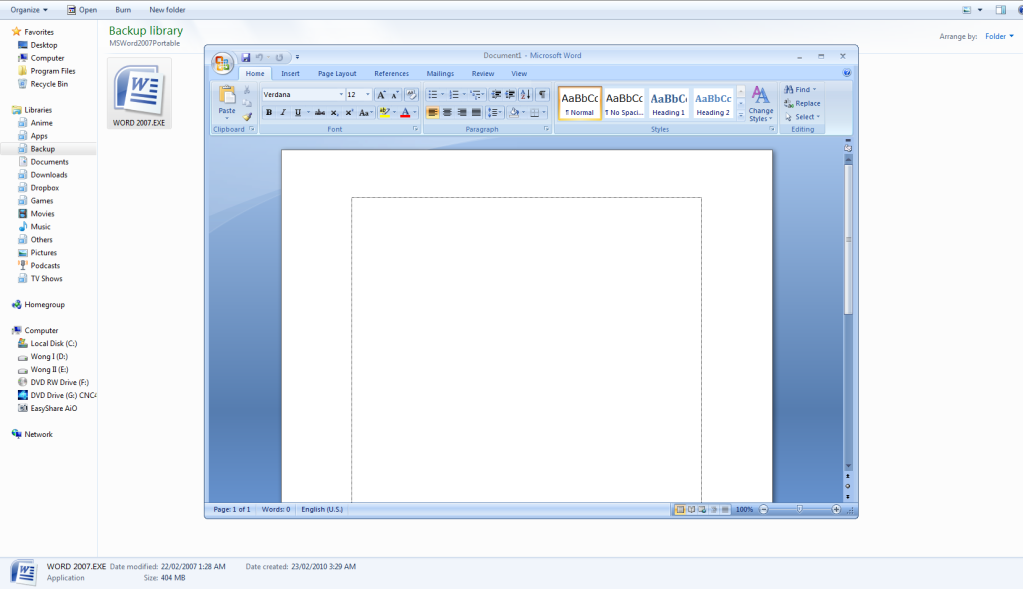This screenshot has width=1023, height=589.
Task: Apply the Heading 2 style
Action: 713,103
